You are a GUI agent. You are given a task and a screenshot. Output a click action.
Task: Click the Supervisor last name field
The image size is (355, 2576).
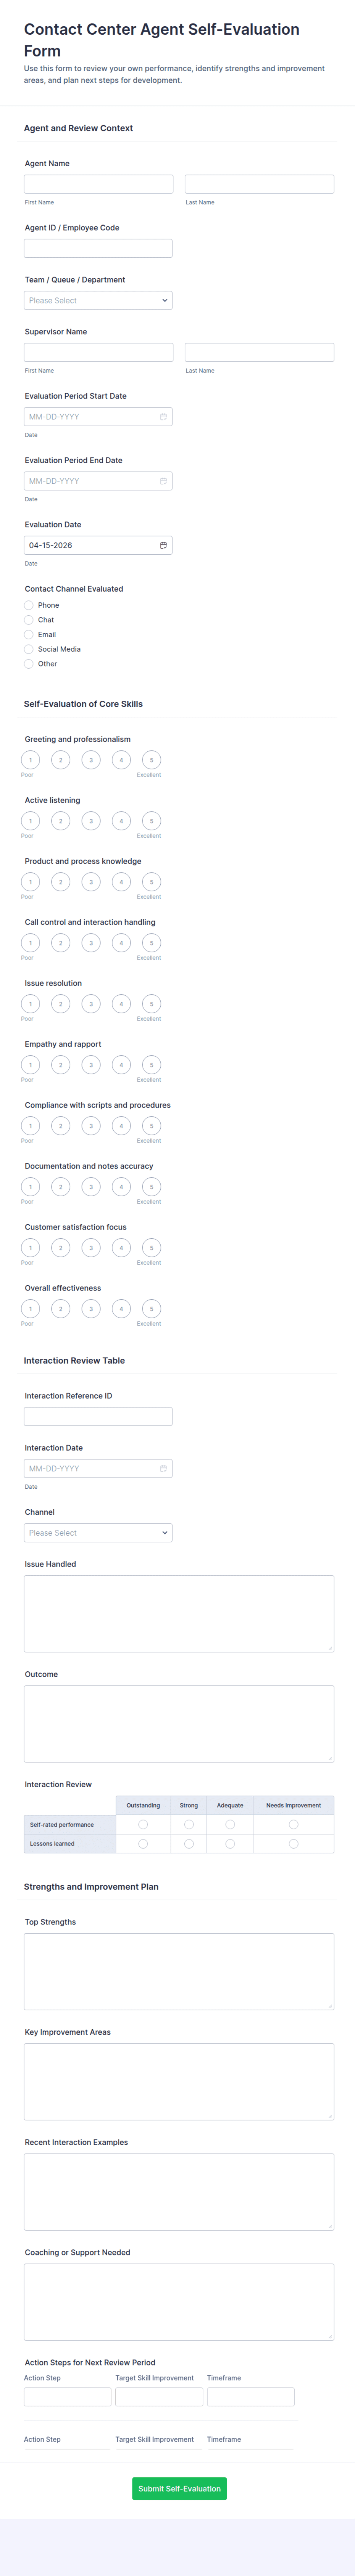tap(259, 352)
